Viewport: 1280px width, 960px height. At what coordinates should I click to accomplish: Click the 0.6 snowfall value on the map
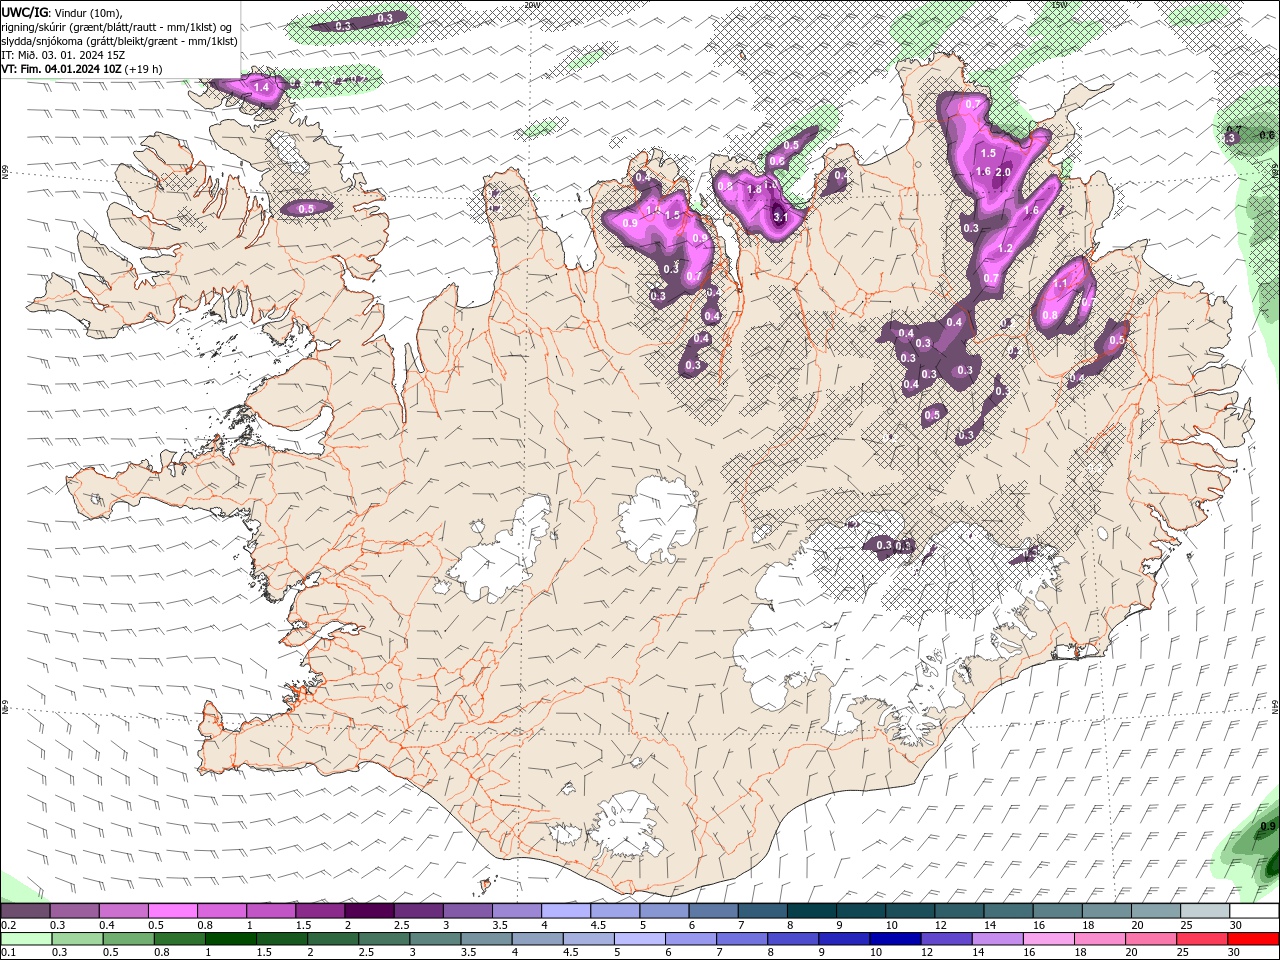tap(776, 161)
